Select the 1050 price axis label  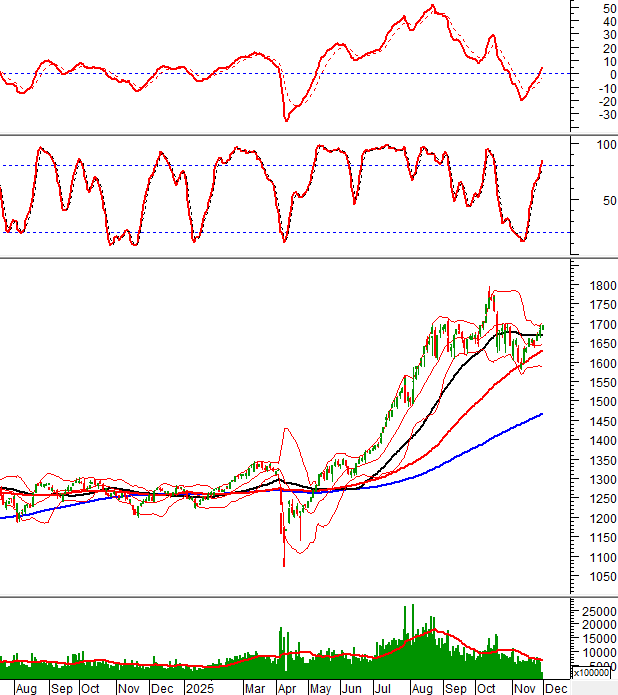pyautogui.click(x=591, y=577)
